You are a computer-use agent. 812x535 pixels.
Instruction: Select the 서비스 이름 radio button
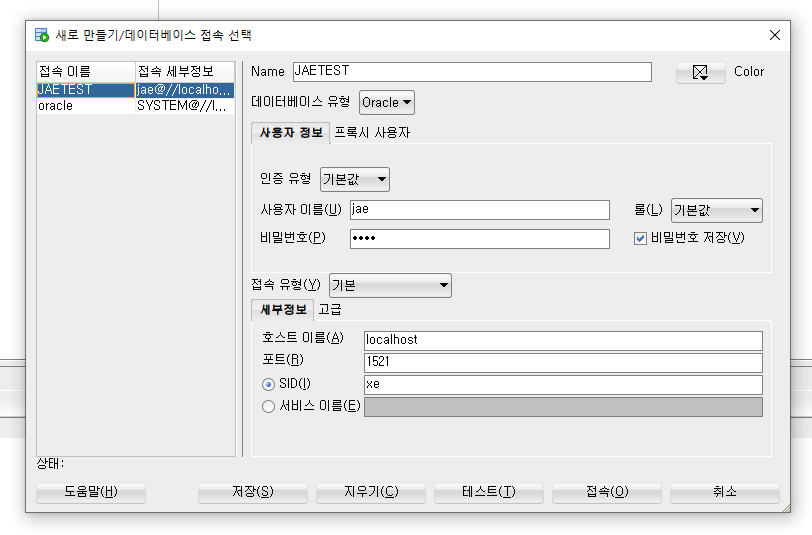[x=268, y=407]
